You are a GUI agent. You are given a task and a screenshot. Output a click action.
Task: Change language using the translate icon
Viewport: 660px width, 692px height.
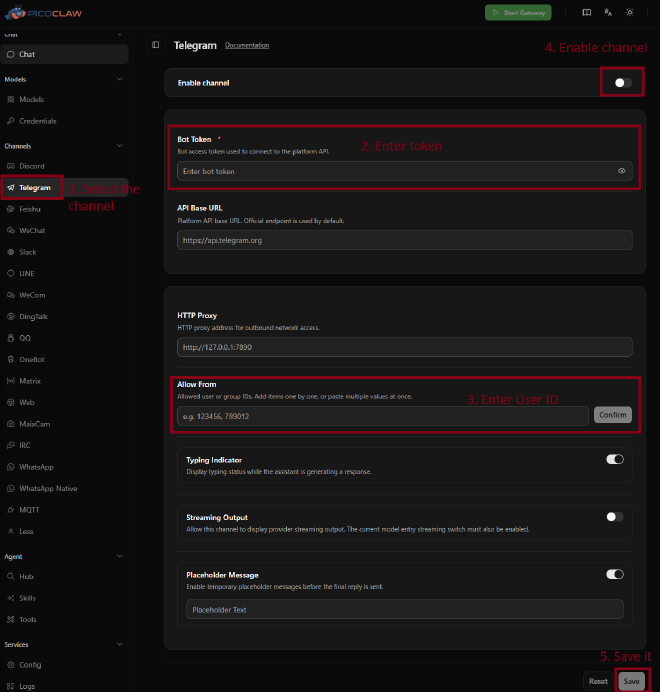pyautogui.click(x=608, y=12)
